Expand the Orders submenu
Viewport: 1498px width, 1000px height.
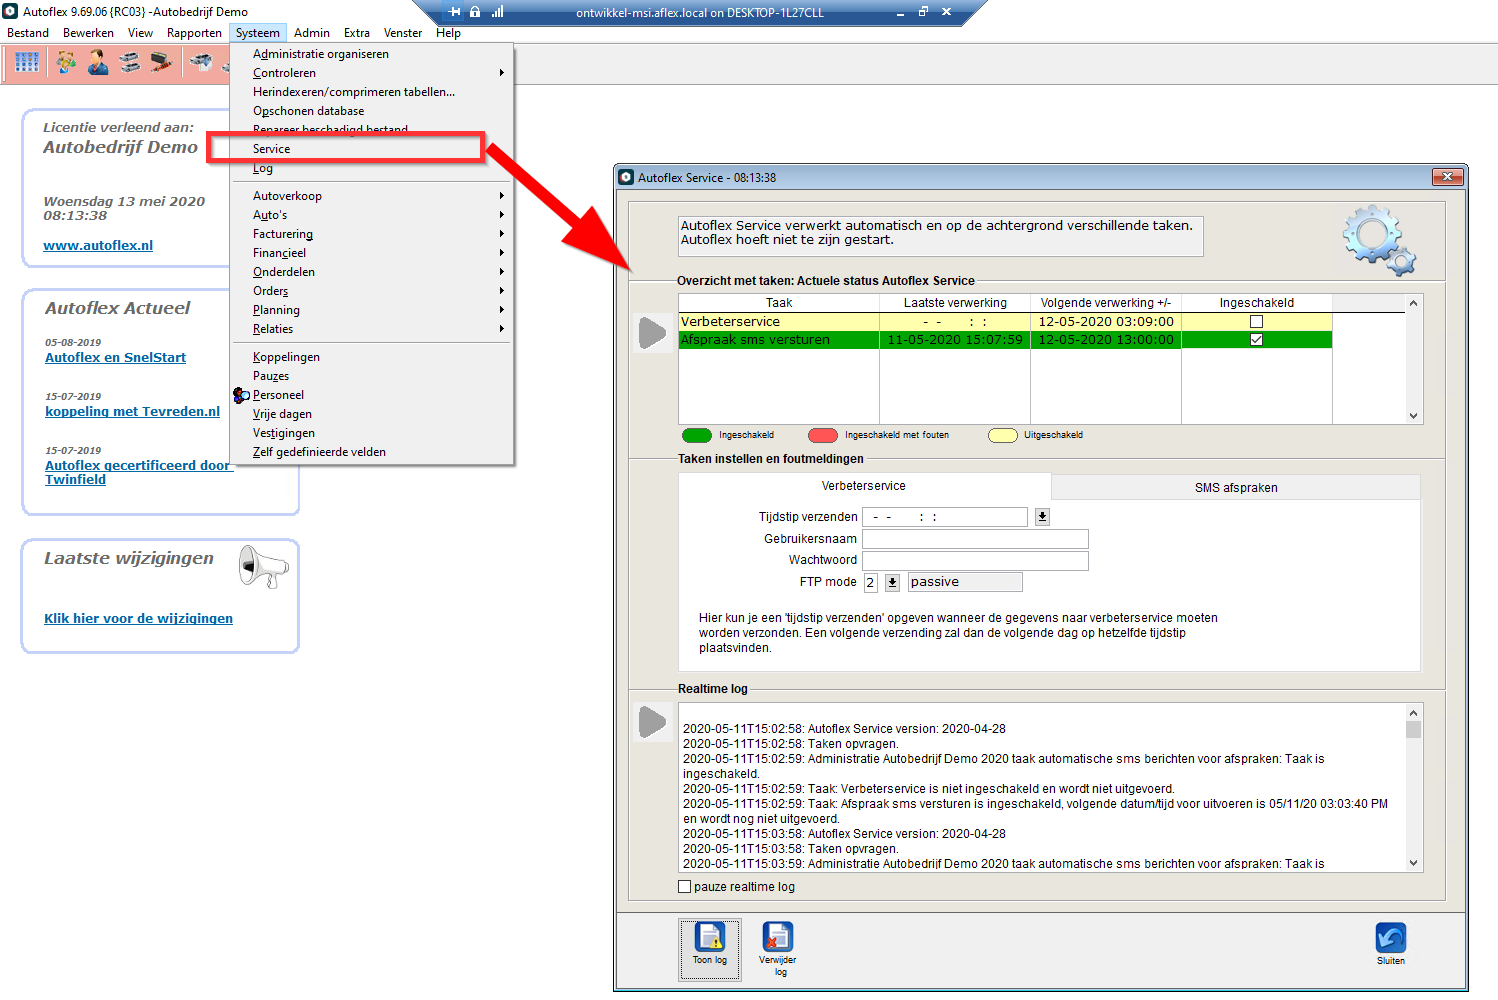(x=373, y=291)
